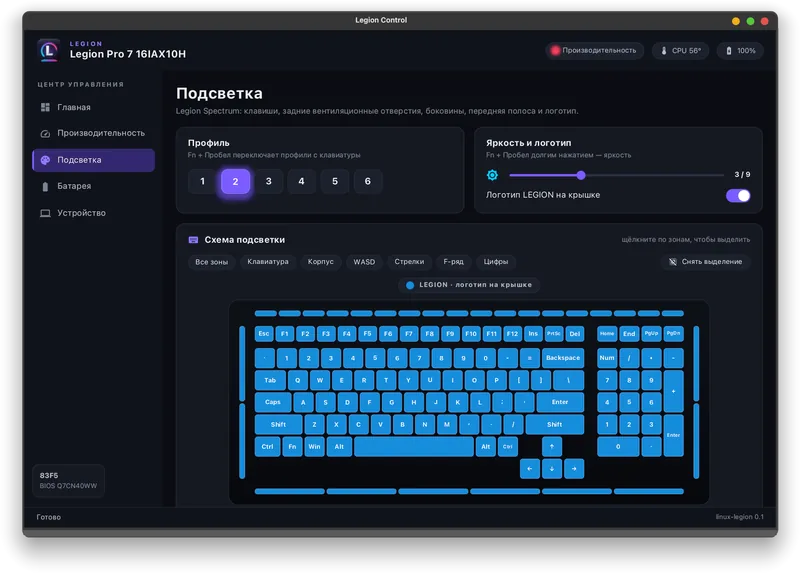This screenshot has width=800, height=573.
Task: Click the thermometer icon next to CPU 56°
Action: pos(664,51)
